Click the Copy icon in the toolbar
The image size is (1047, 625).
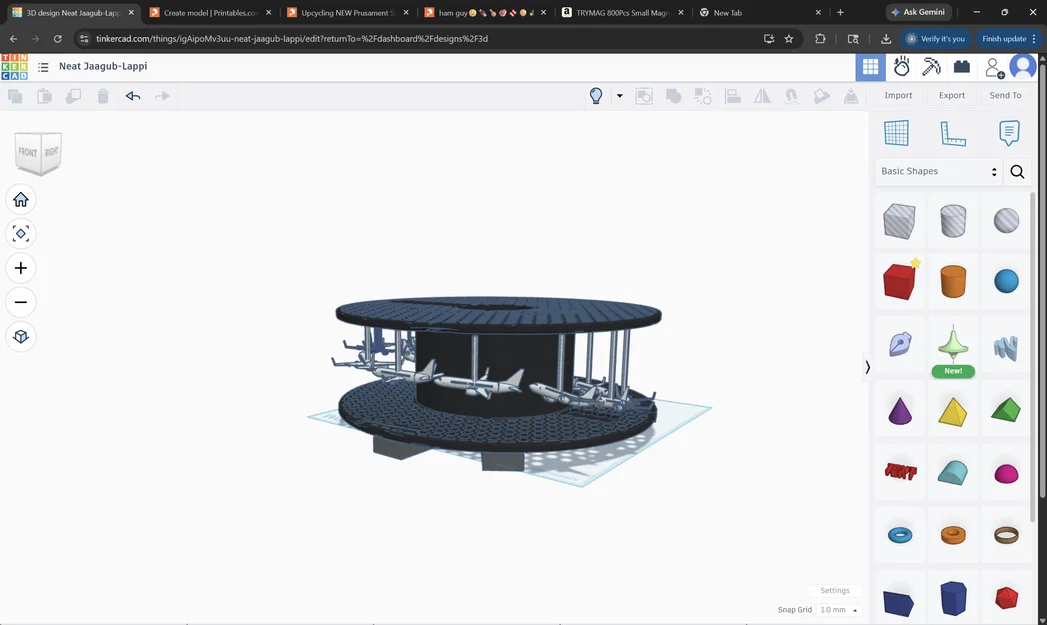14,95
